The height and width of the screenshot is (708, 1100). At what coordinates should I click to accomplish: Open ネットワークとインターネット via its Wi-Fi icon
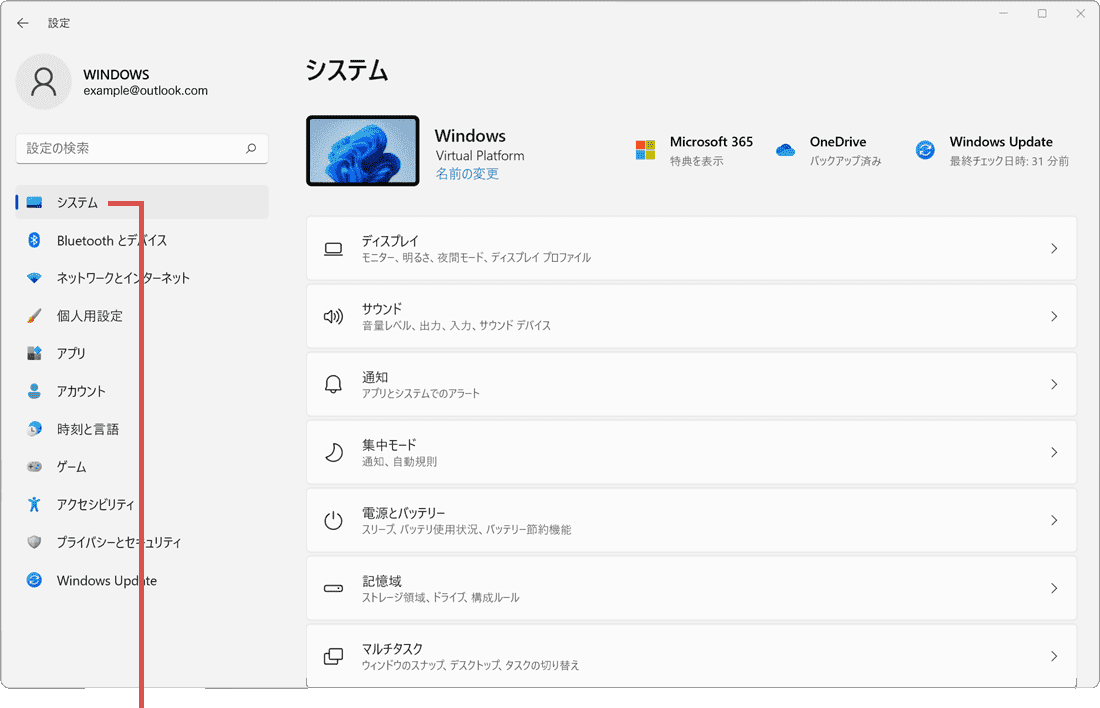[35, 278]
